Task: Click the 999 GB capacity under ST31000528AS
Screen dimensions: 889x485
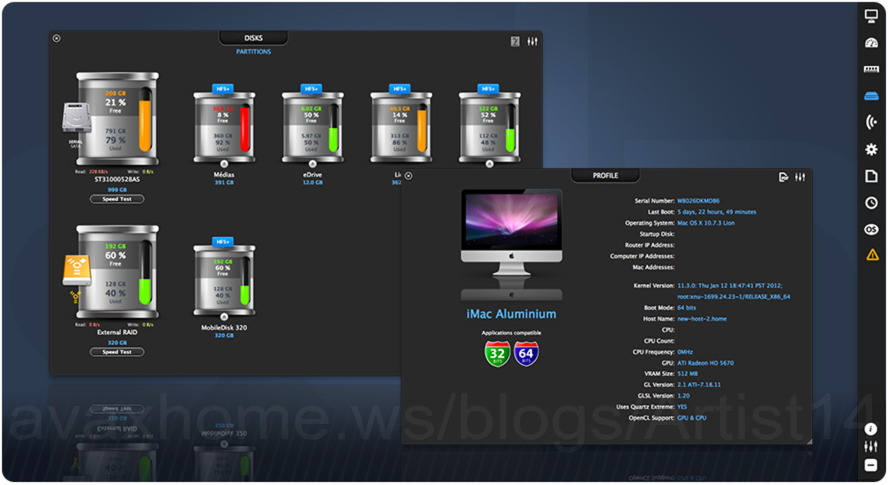Action: point(117,190)
